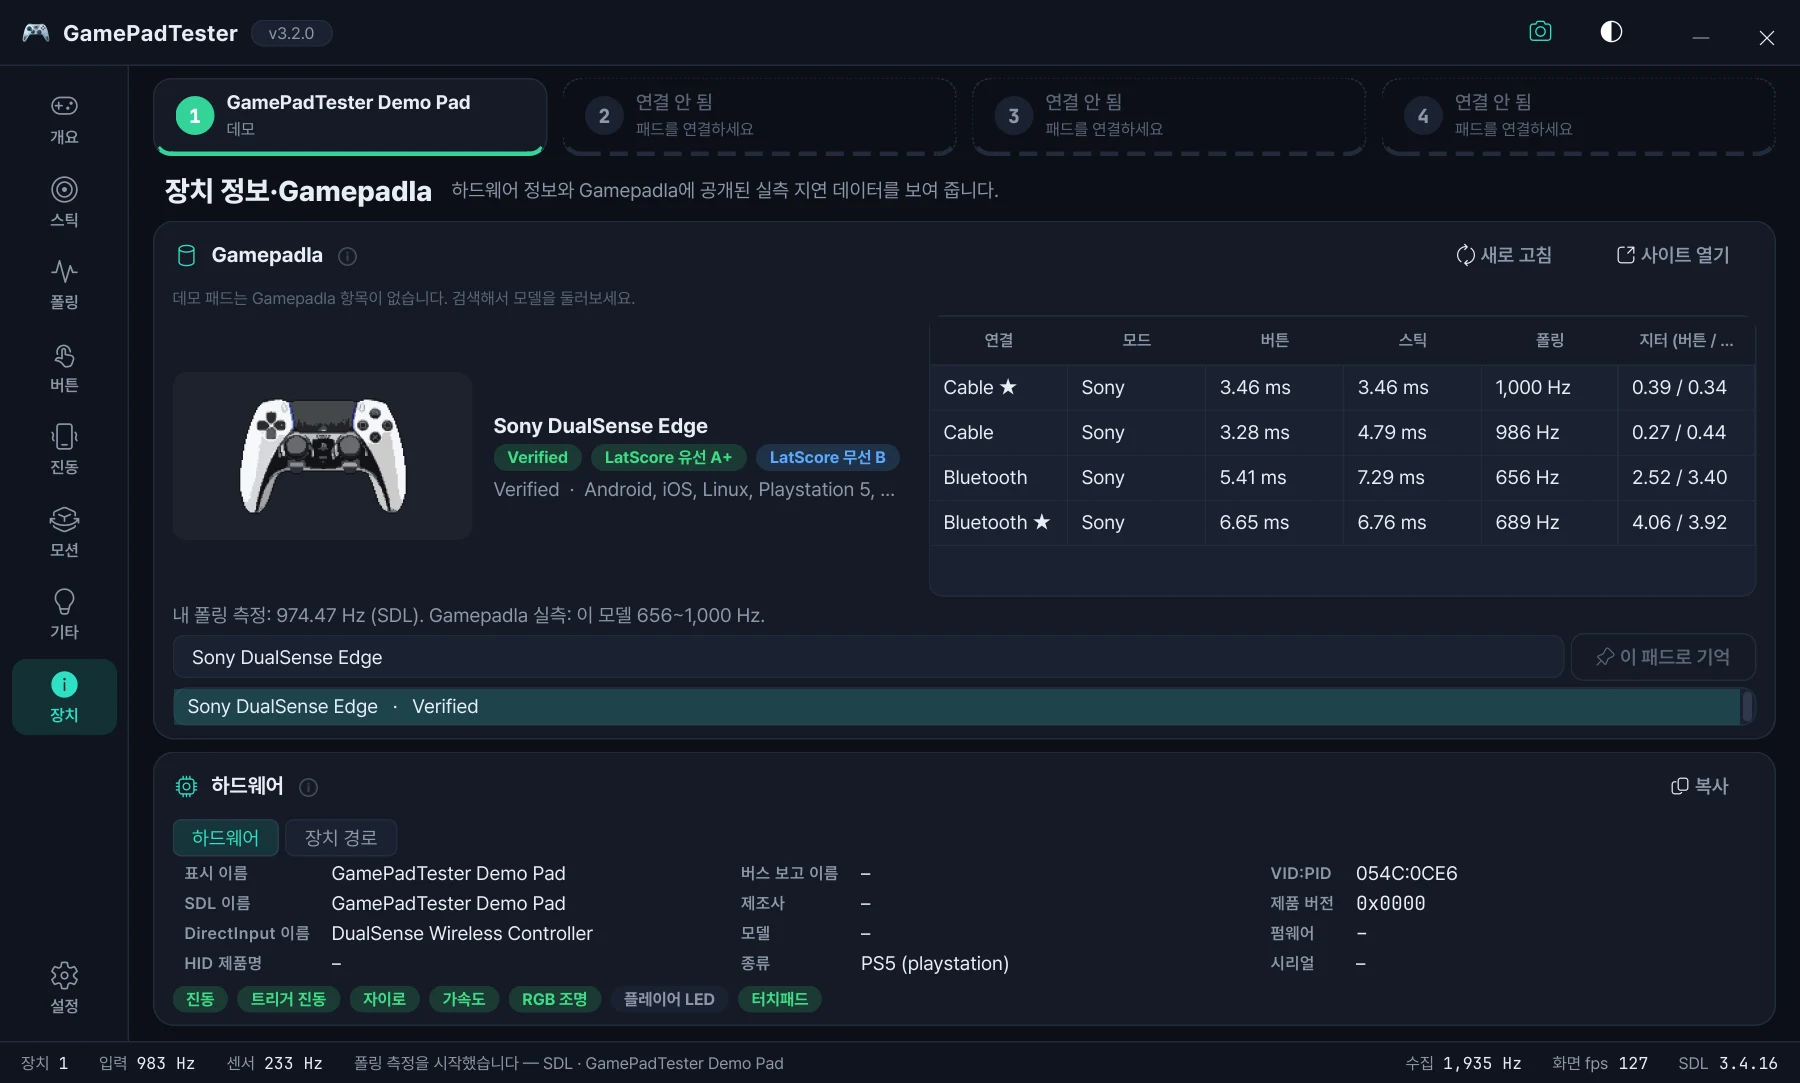This screenshot has height=1083, width=1800.
Task: Toggle the dark/light theme contrast icon
Action: (1611, 32)
